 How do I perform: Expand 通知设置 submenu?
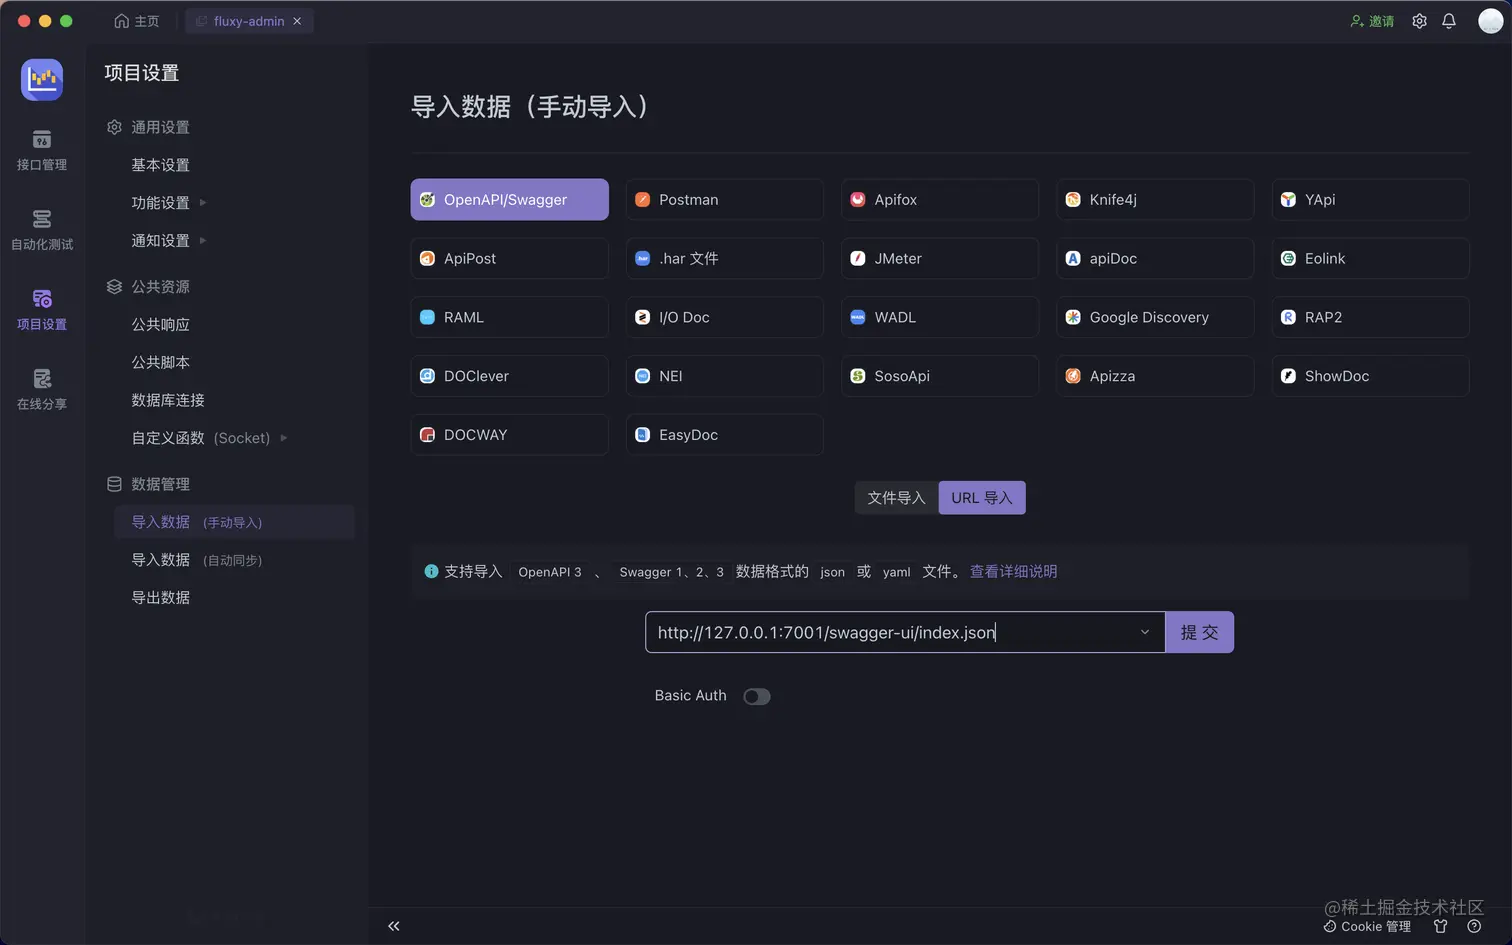[x=168, y=241]
